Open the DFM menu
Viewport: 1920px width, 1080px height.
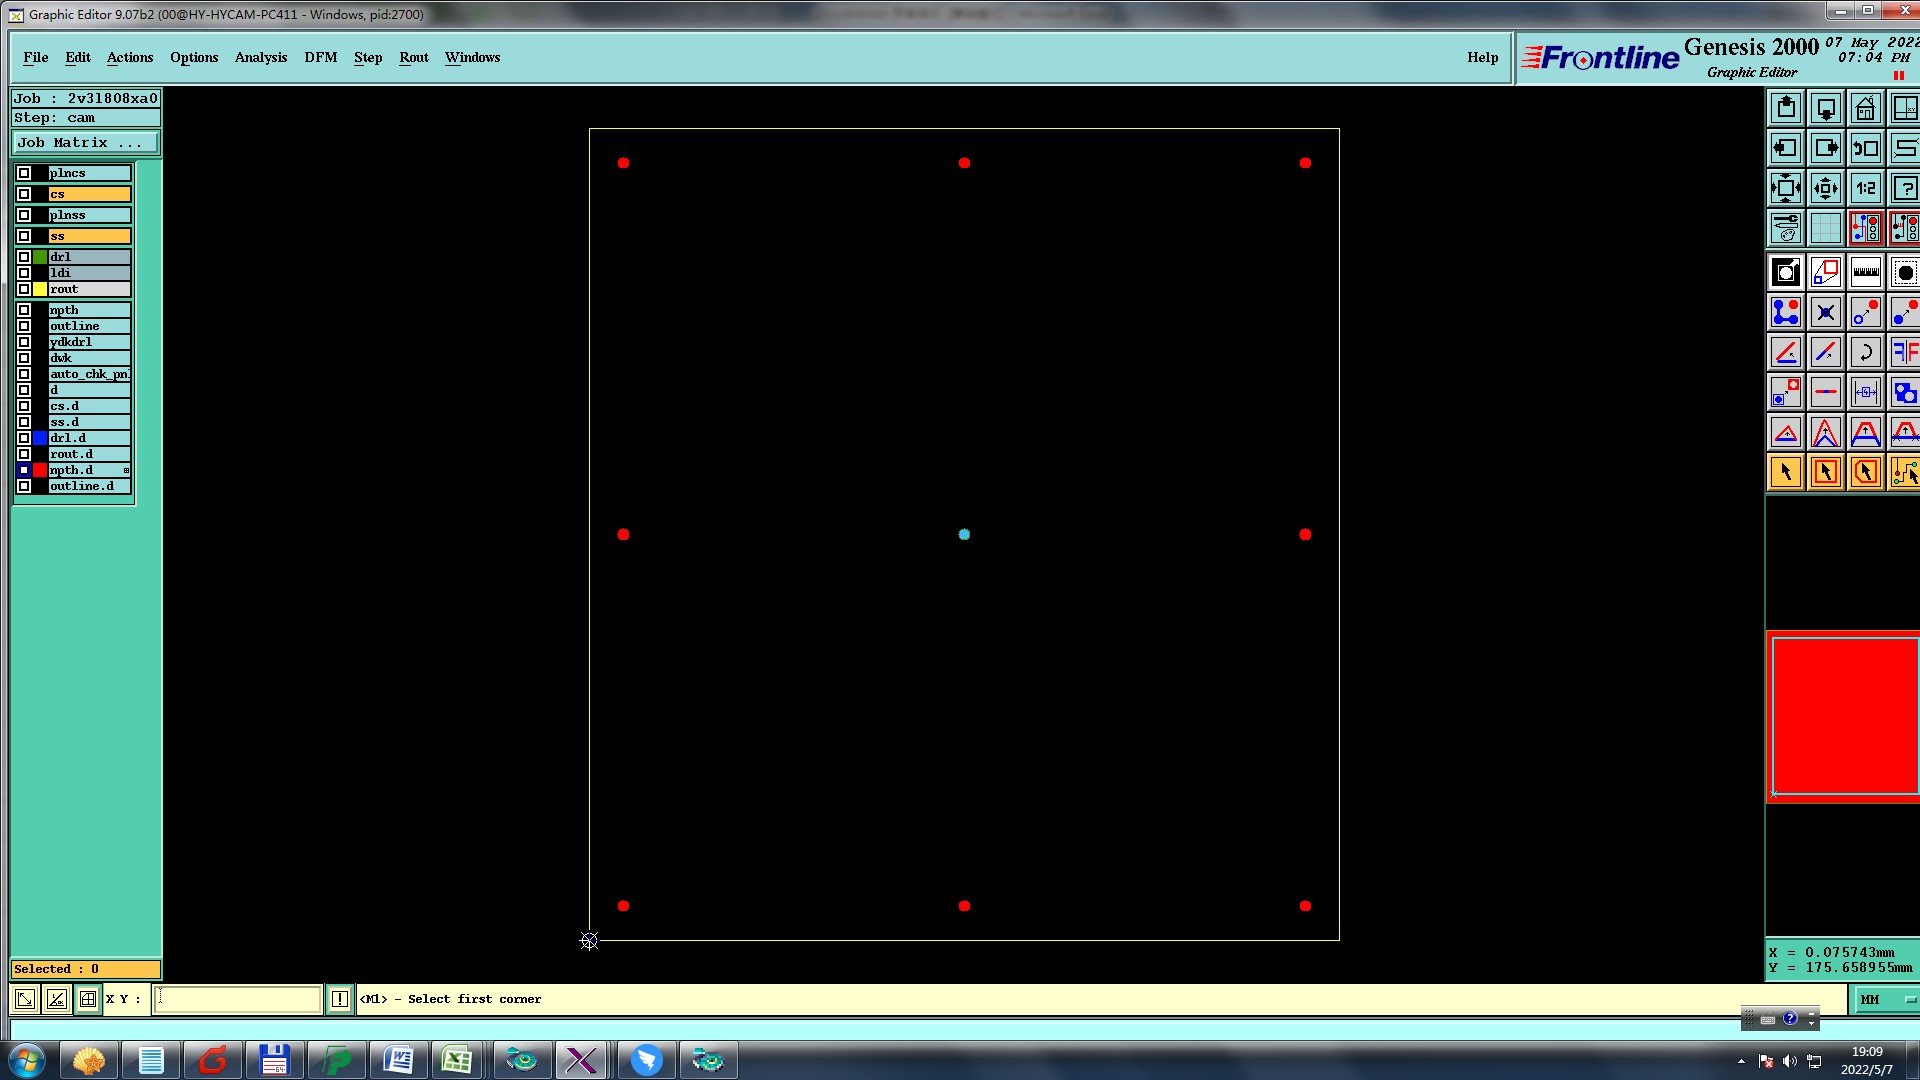320,57
